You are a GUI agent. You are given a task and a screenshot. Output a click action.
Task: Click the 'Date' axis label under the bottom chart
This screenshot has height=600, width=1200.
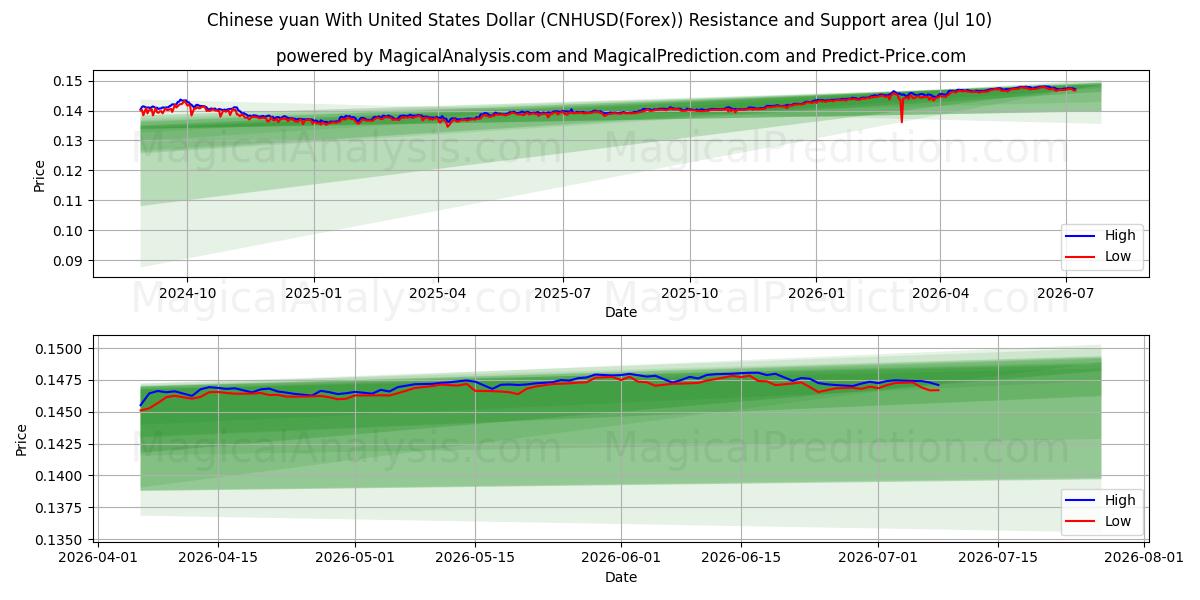click(621, 577)
